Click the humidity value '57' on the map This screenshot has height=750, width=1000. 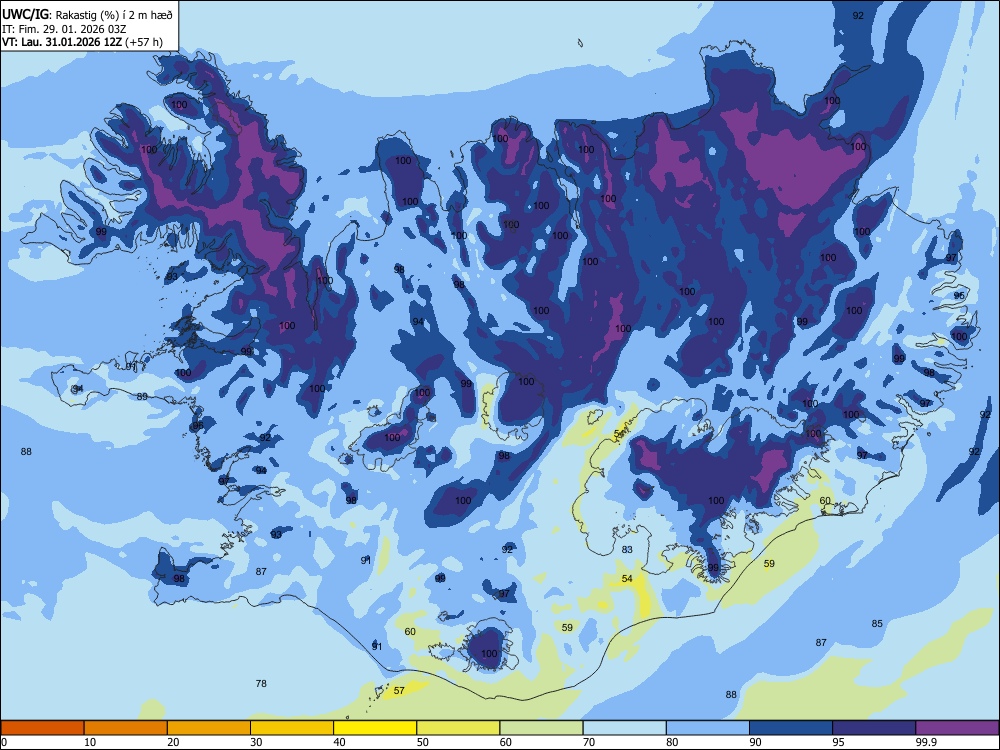(399, 691)
